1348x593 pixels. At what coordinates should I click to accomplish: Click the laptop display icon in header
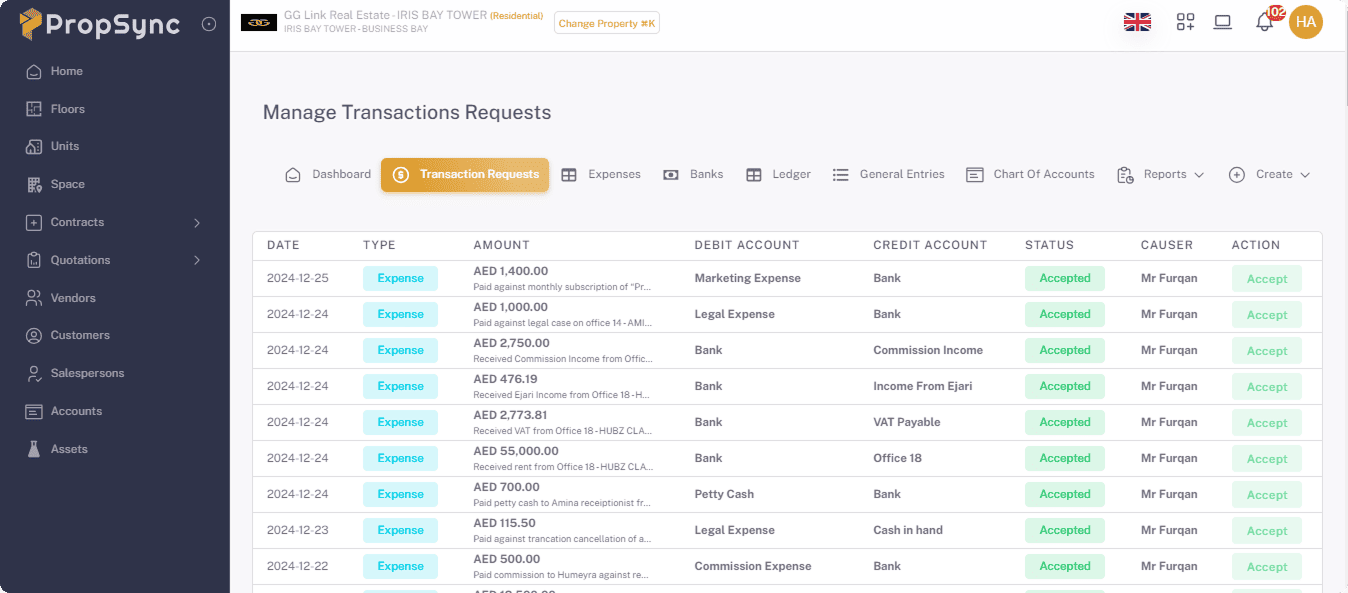(1222, 22)
